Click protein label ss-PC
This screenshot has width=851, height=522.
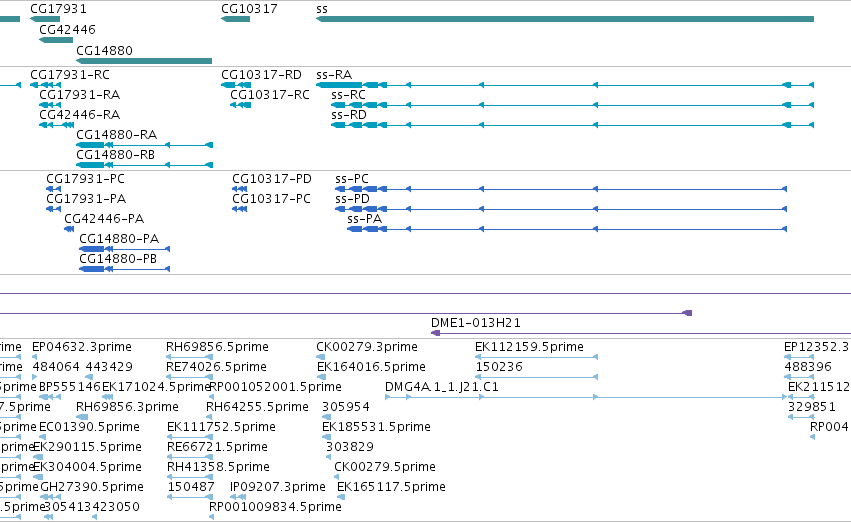[x=352, y=179]
